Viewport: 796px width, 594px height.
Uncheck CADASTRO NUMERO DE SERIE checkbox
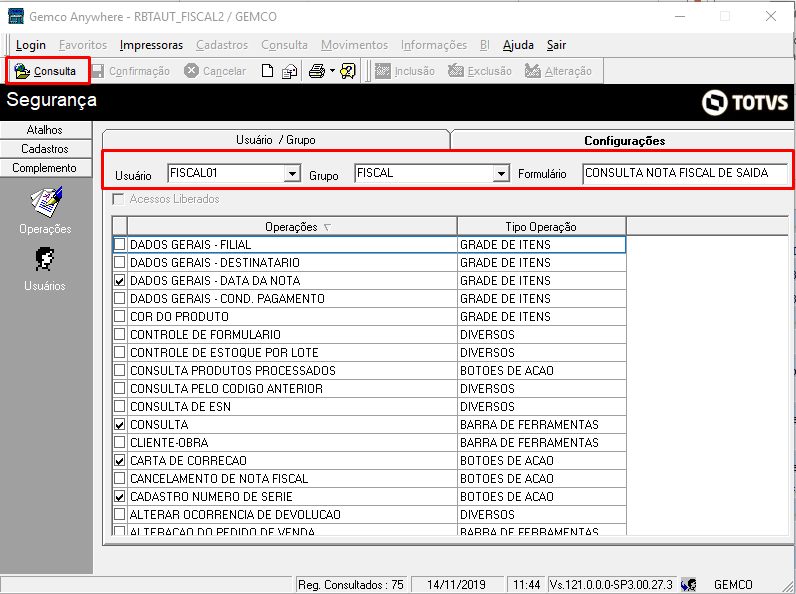[x=119, y=497]
